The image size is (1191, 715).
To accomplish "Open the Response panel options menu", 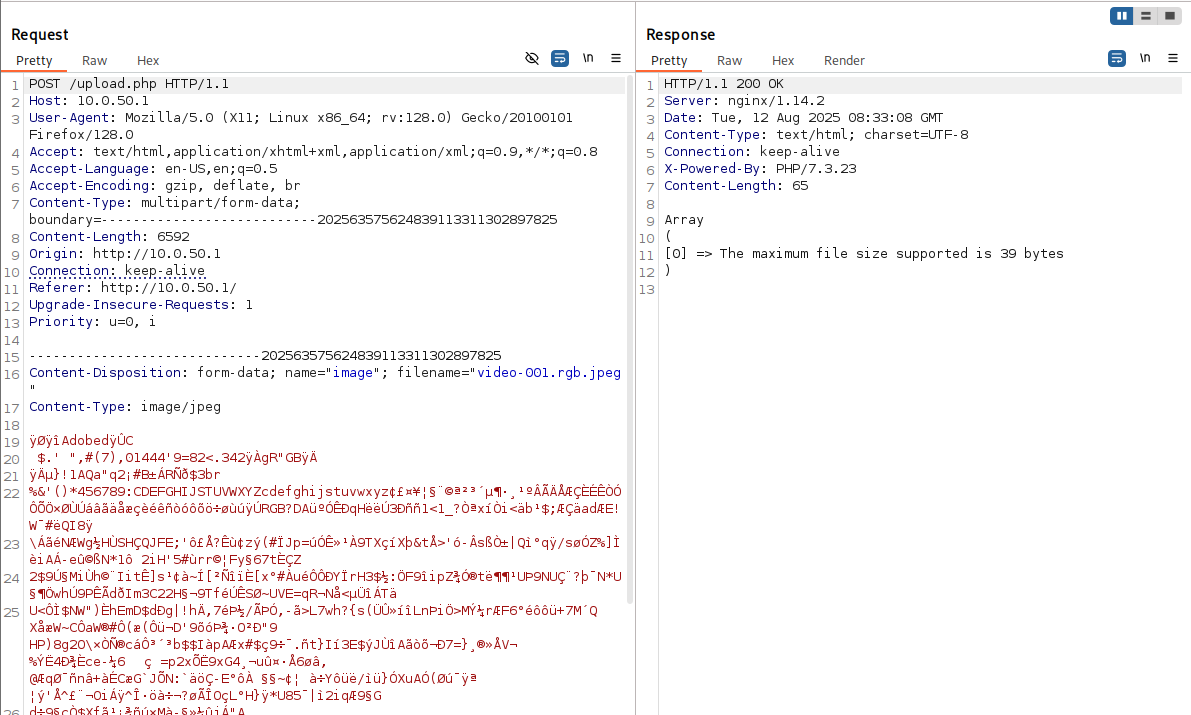I will 1172,59.
